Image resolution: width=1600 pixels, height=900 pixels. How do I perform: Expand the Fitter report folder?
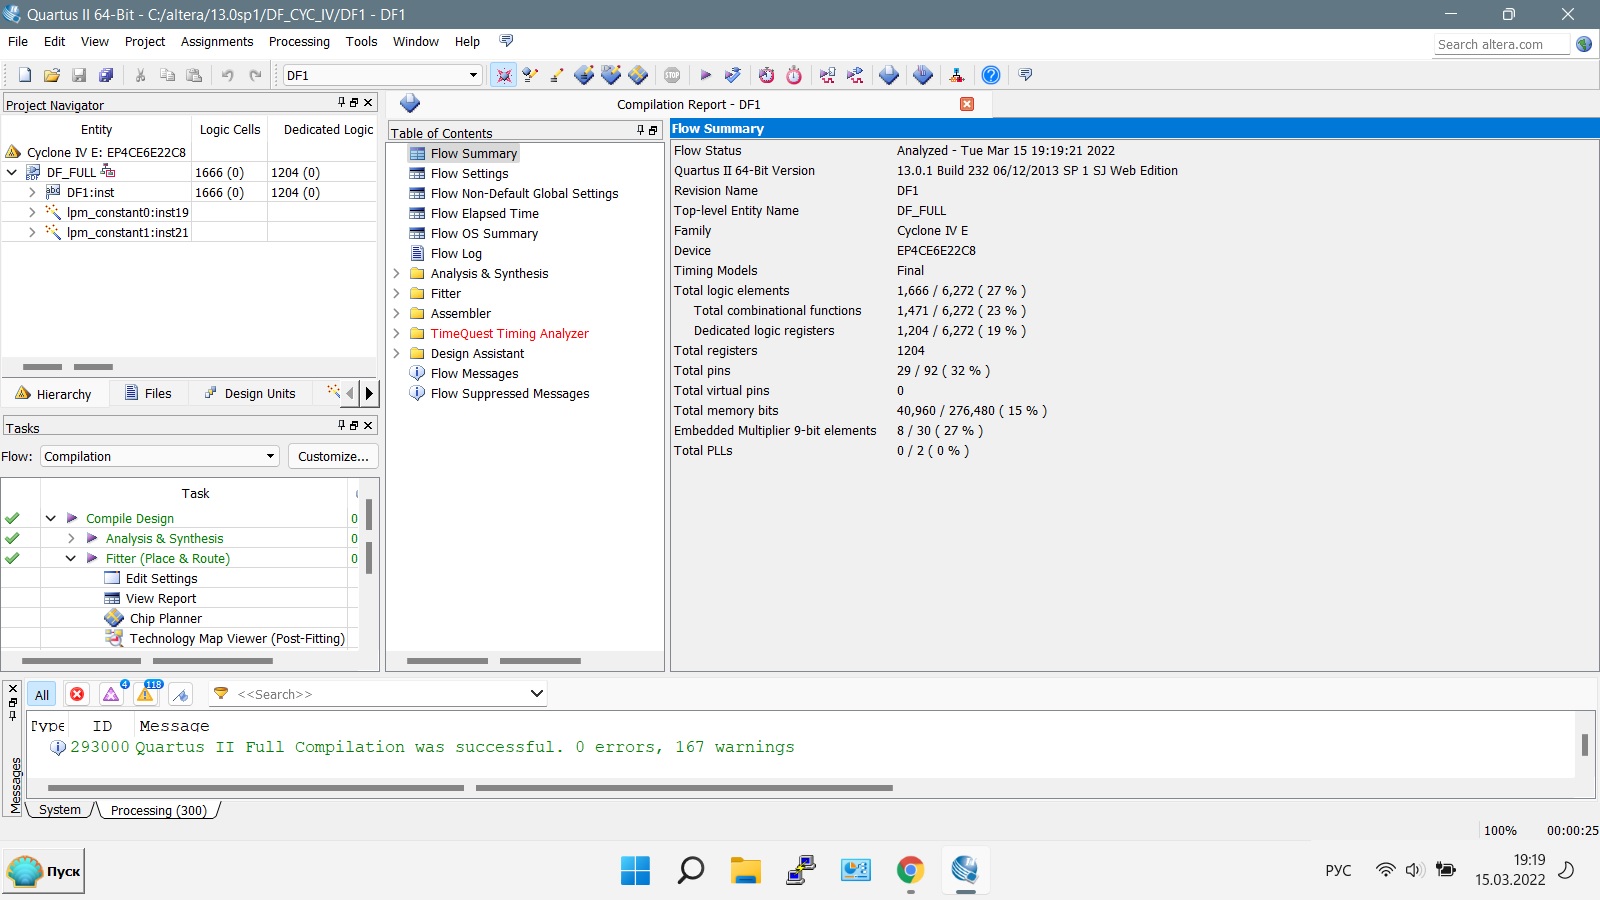click(x=396, y=293)
